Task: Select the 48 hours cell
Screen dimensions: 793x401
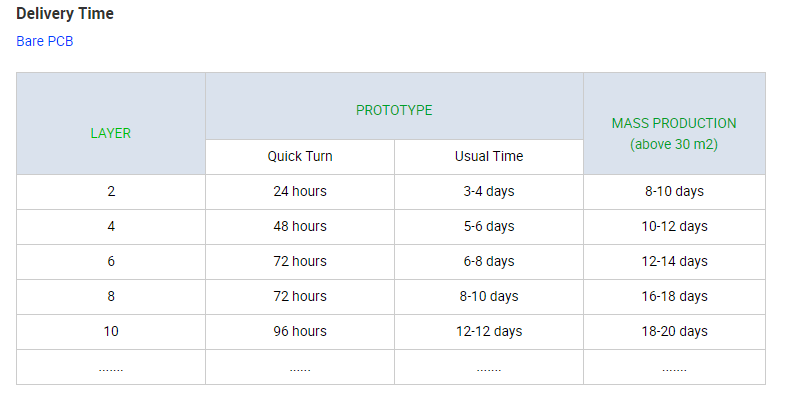Action: (300, 227)
